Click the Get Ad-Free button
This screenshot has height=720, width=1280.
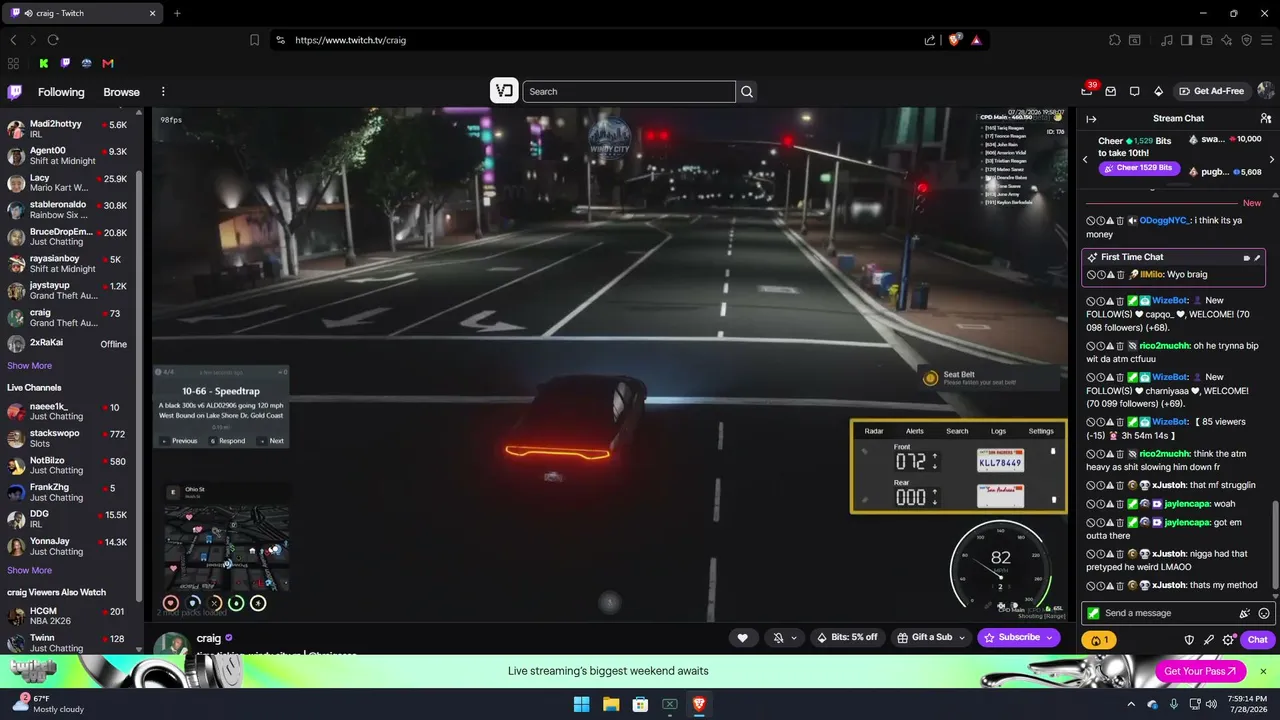pyautogui.click(x=1211, y=91)
